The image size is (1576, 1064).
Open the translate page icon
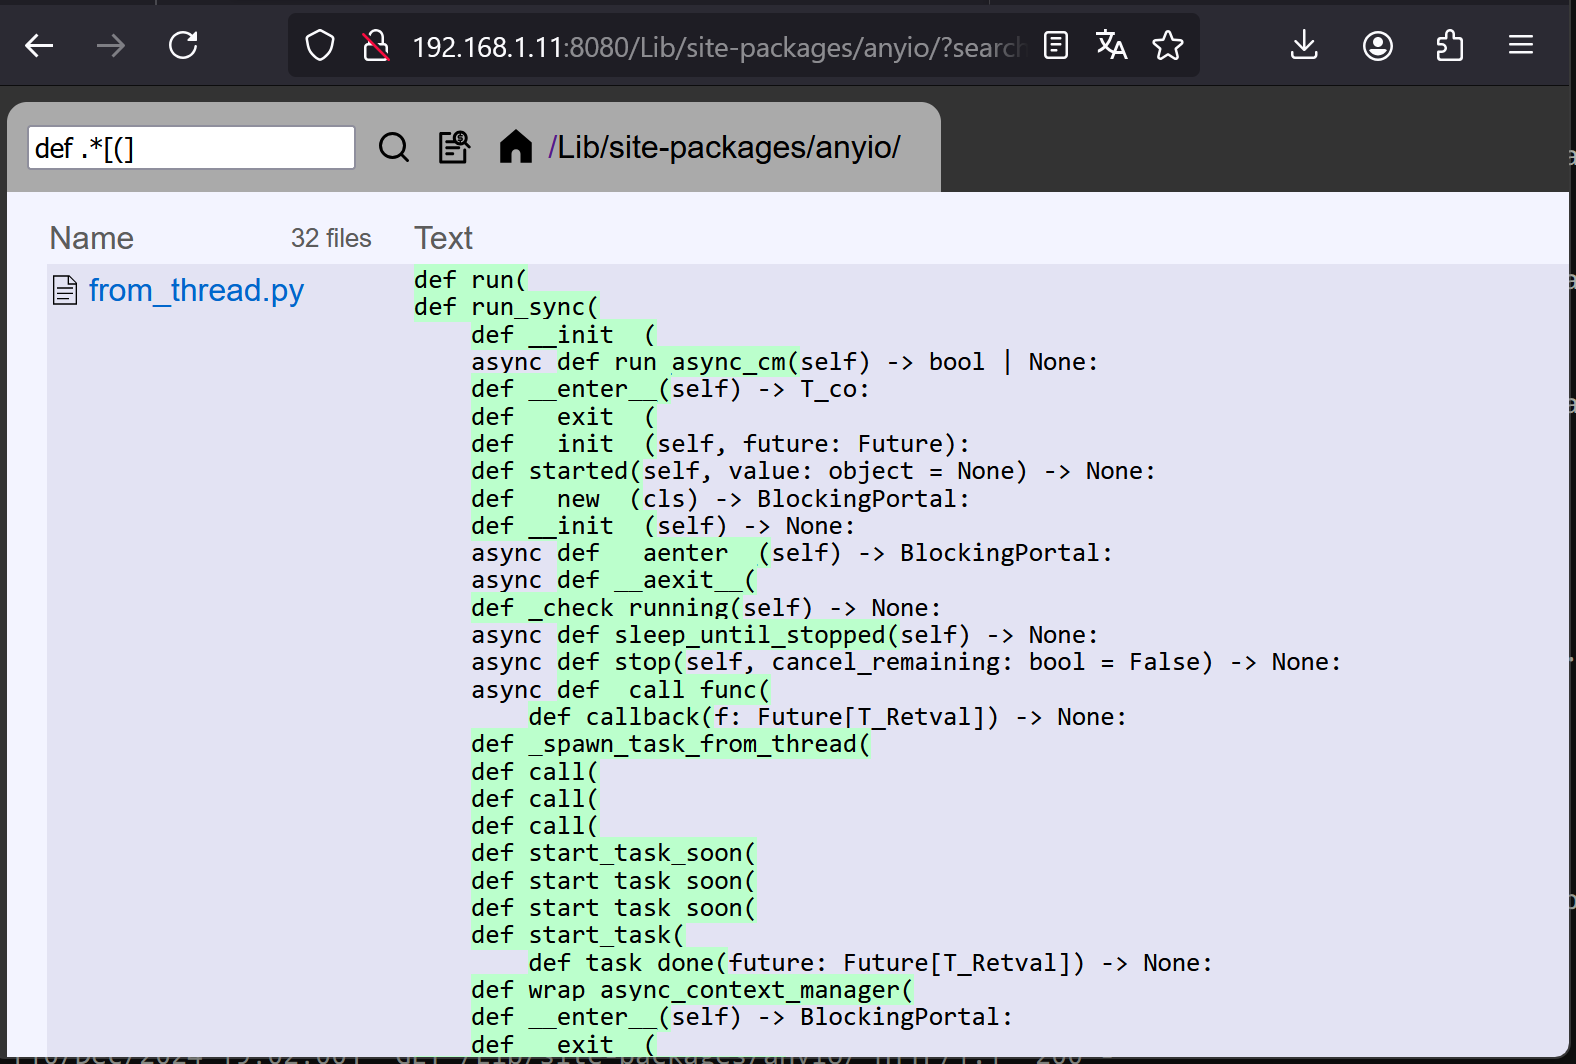(1111, 45)
